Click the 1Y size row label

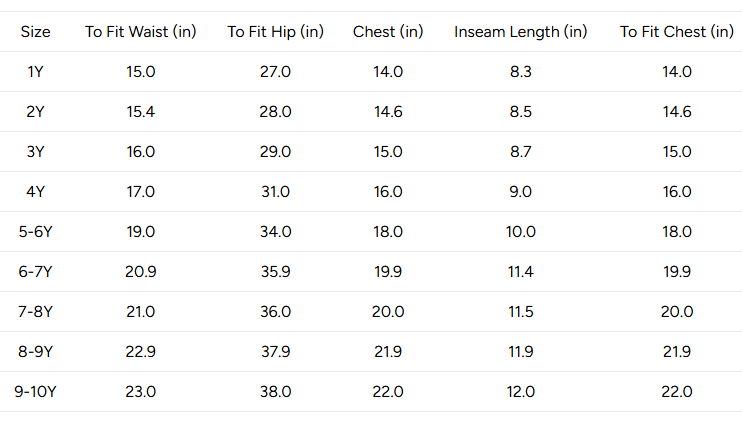[35, 72]
